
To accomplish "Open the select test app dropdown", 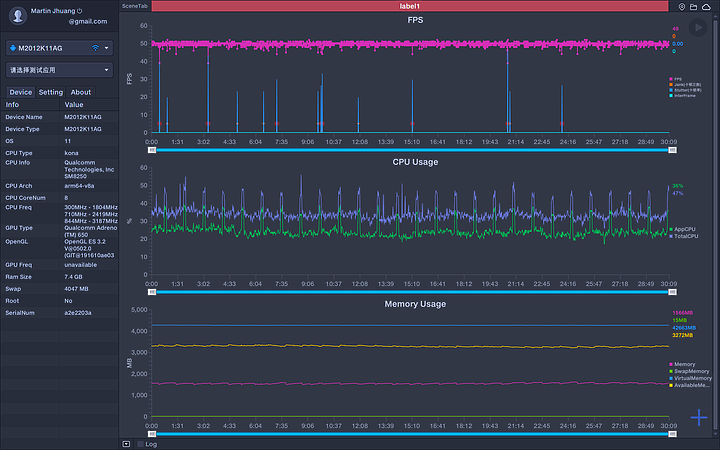I will pos(59,70).
